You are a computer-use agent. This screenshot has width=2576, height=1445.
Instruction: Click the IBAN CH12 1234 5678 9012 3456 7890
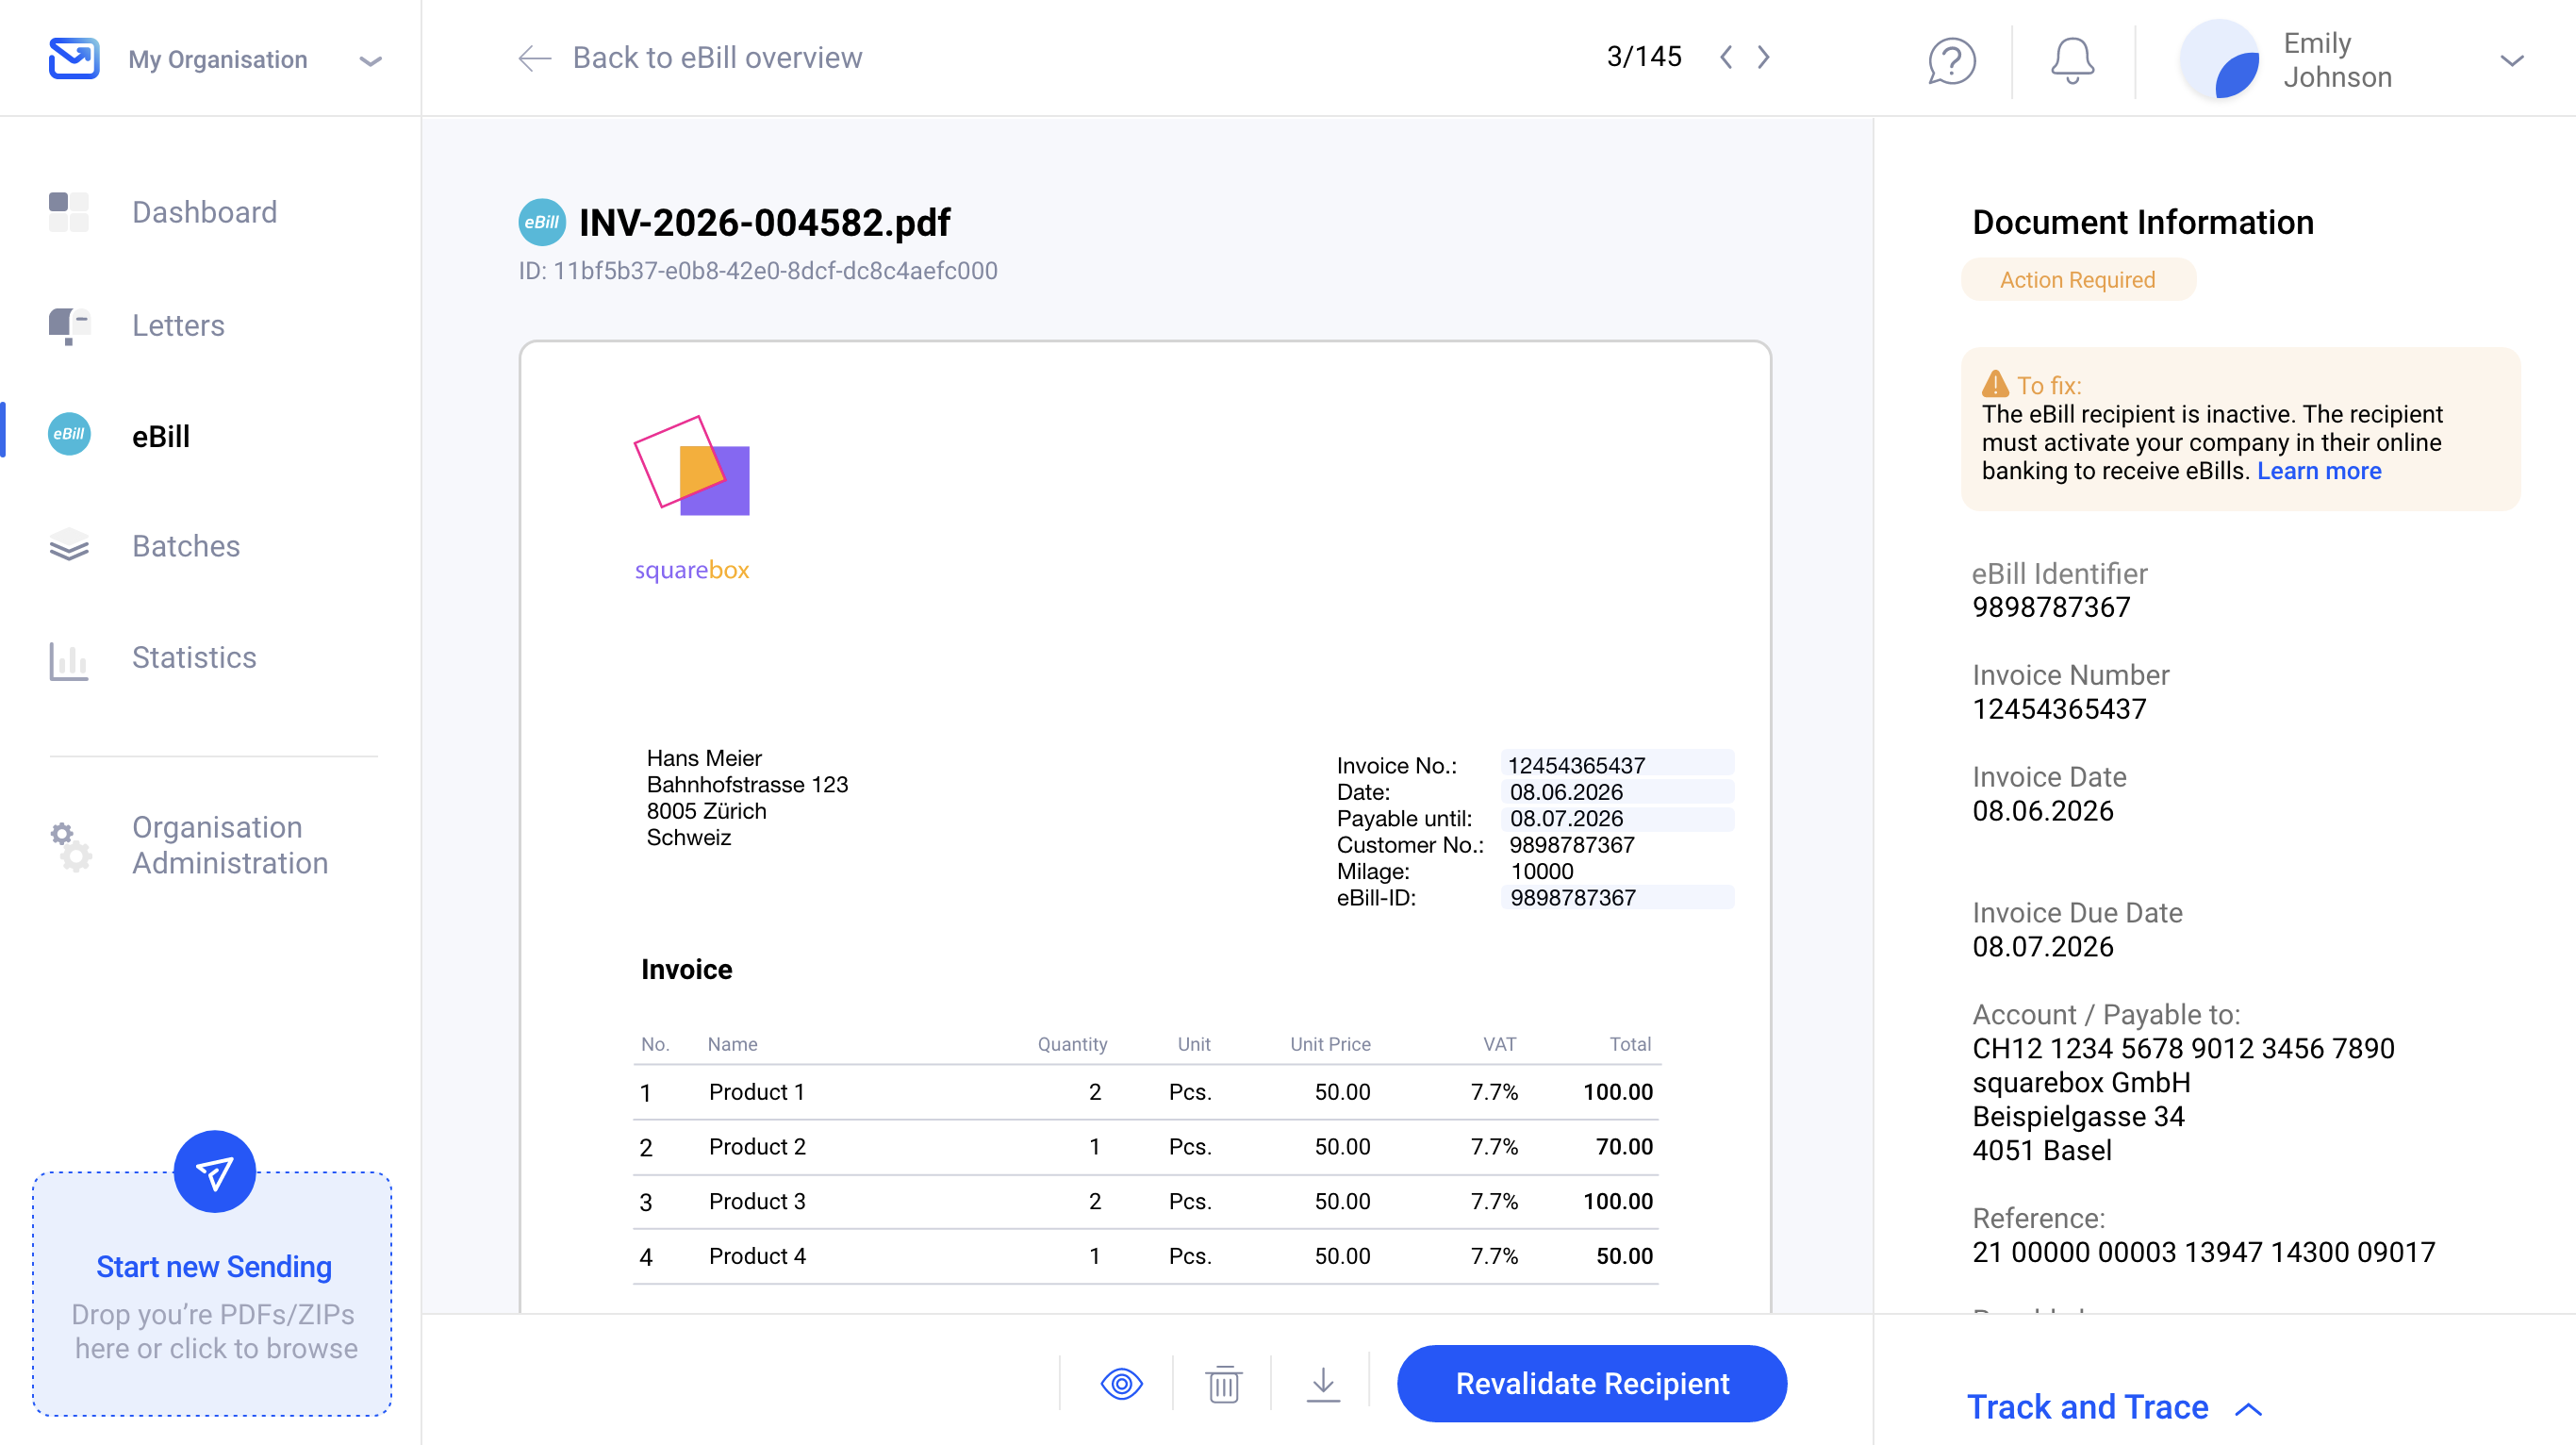pos(2183,1048)
